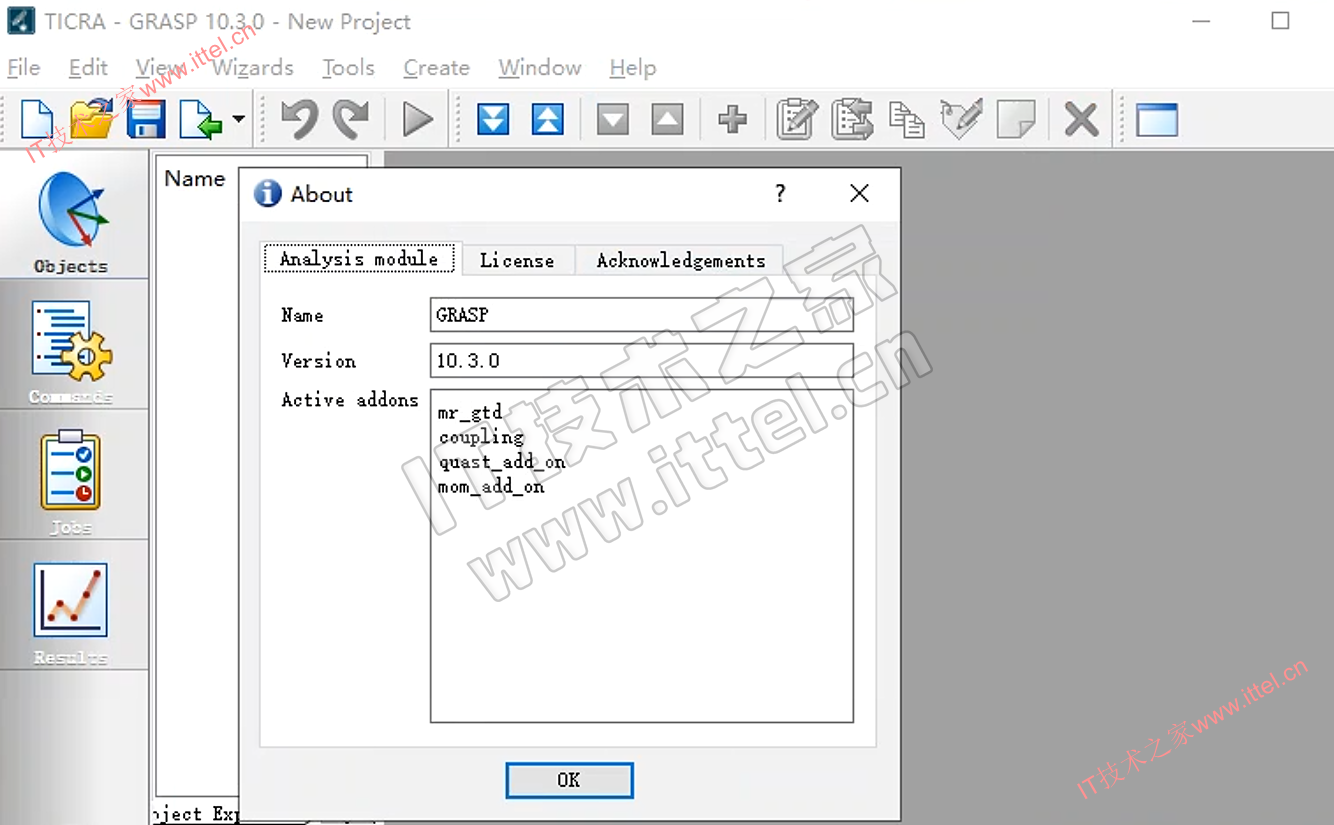Switch to the License tab
The height and width of the screenshot is (825, 1334).
click(516, 260)
